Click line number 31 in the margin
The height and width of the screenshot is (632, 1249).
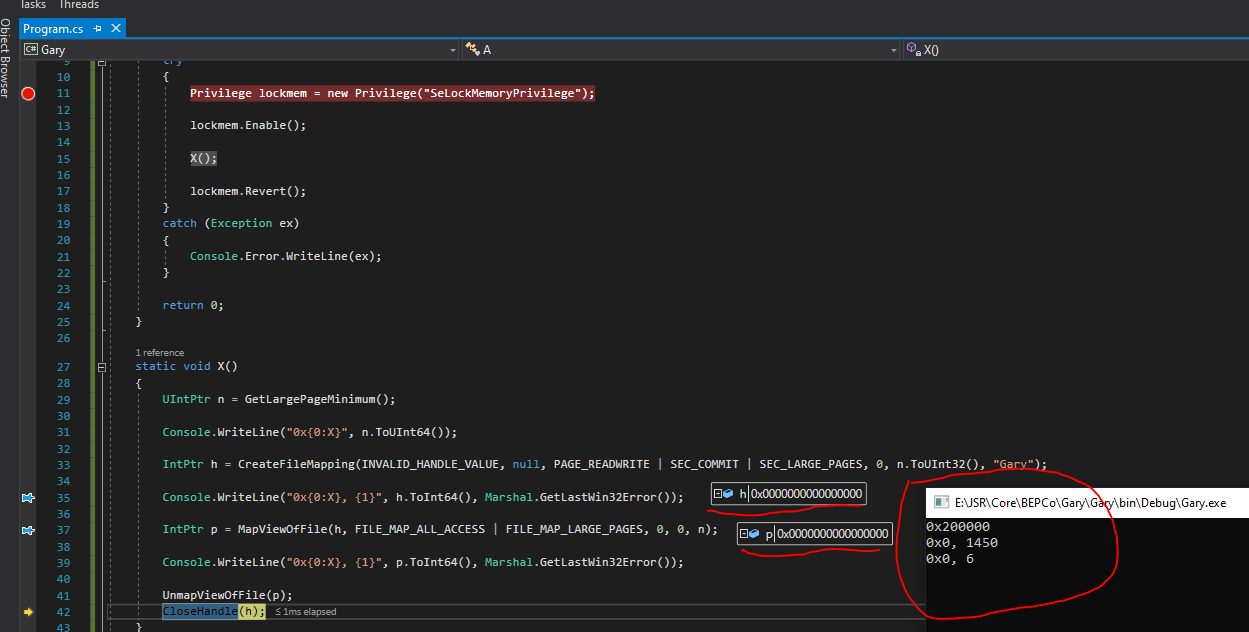(64, 432)
